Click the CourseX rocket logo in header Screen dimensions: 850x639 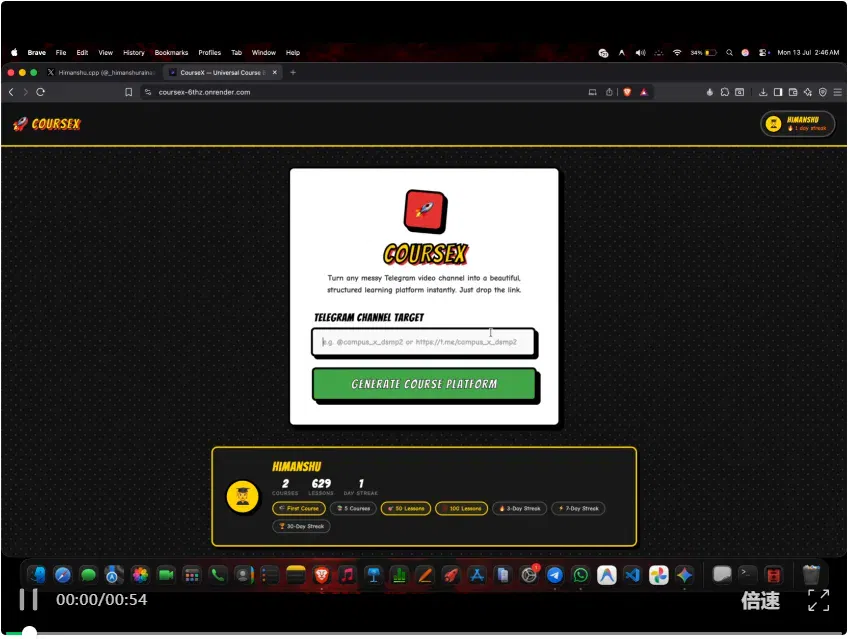click(x=47, y=124)
